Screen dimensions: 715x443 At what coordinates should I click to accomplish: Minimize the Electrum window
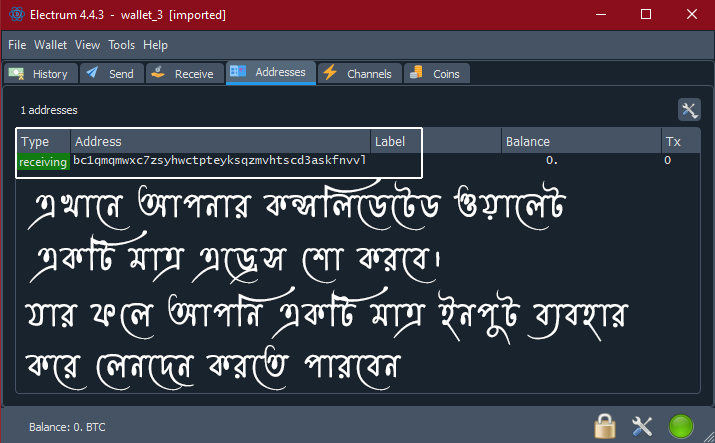(601, 15)
